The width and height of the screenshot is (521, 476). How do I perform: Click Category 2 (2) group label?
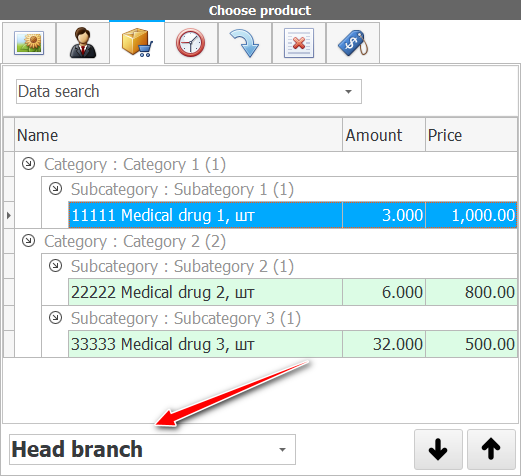point(135,241)
